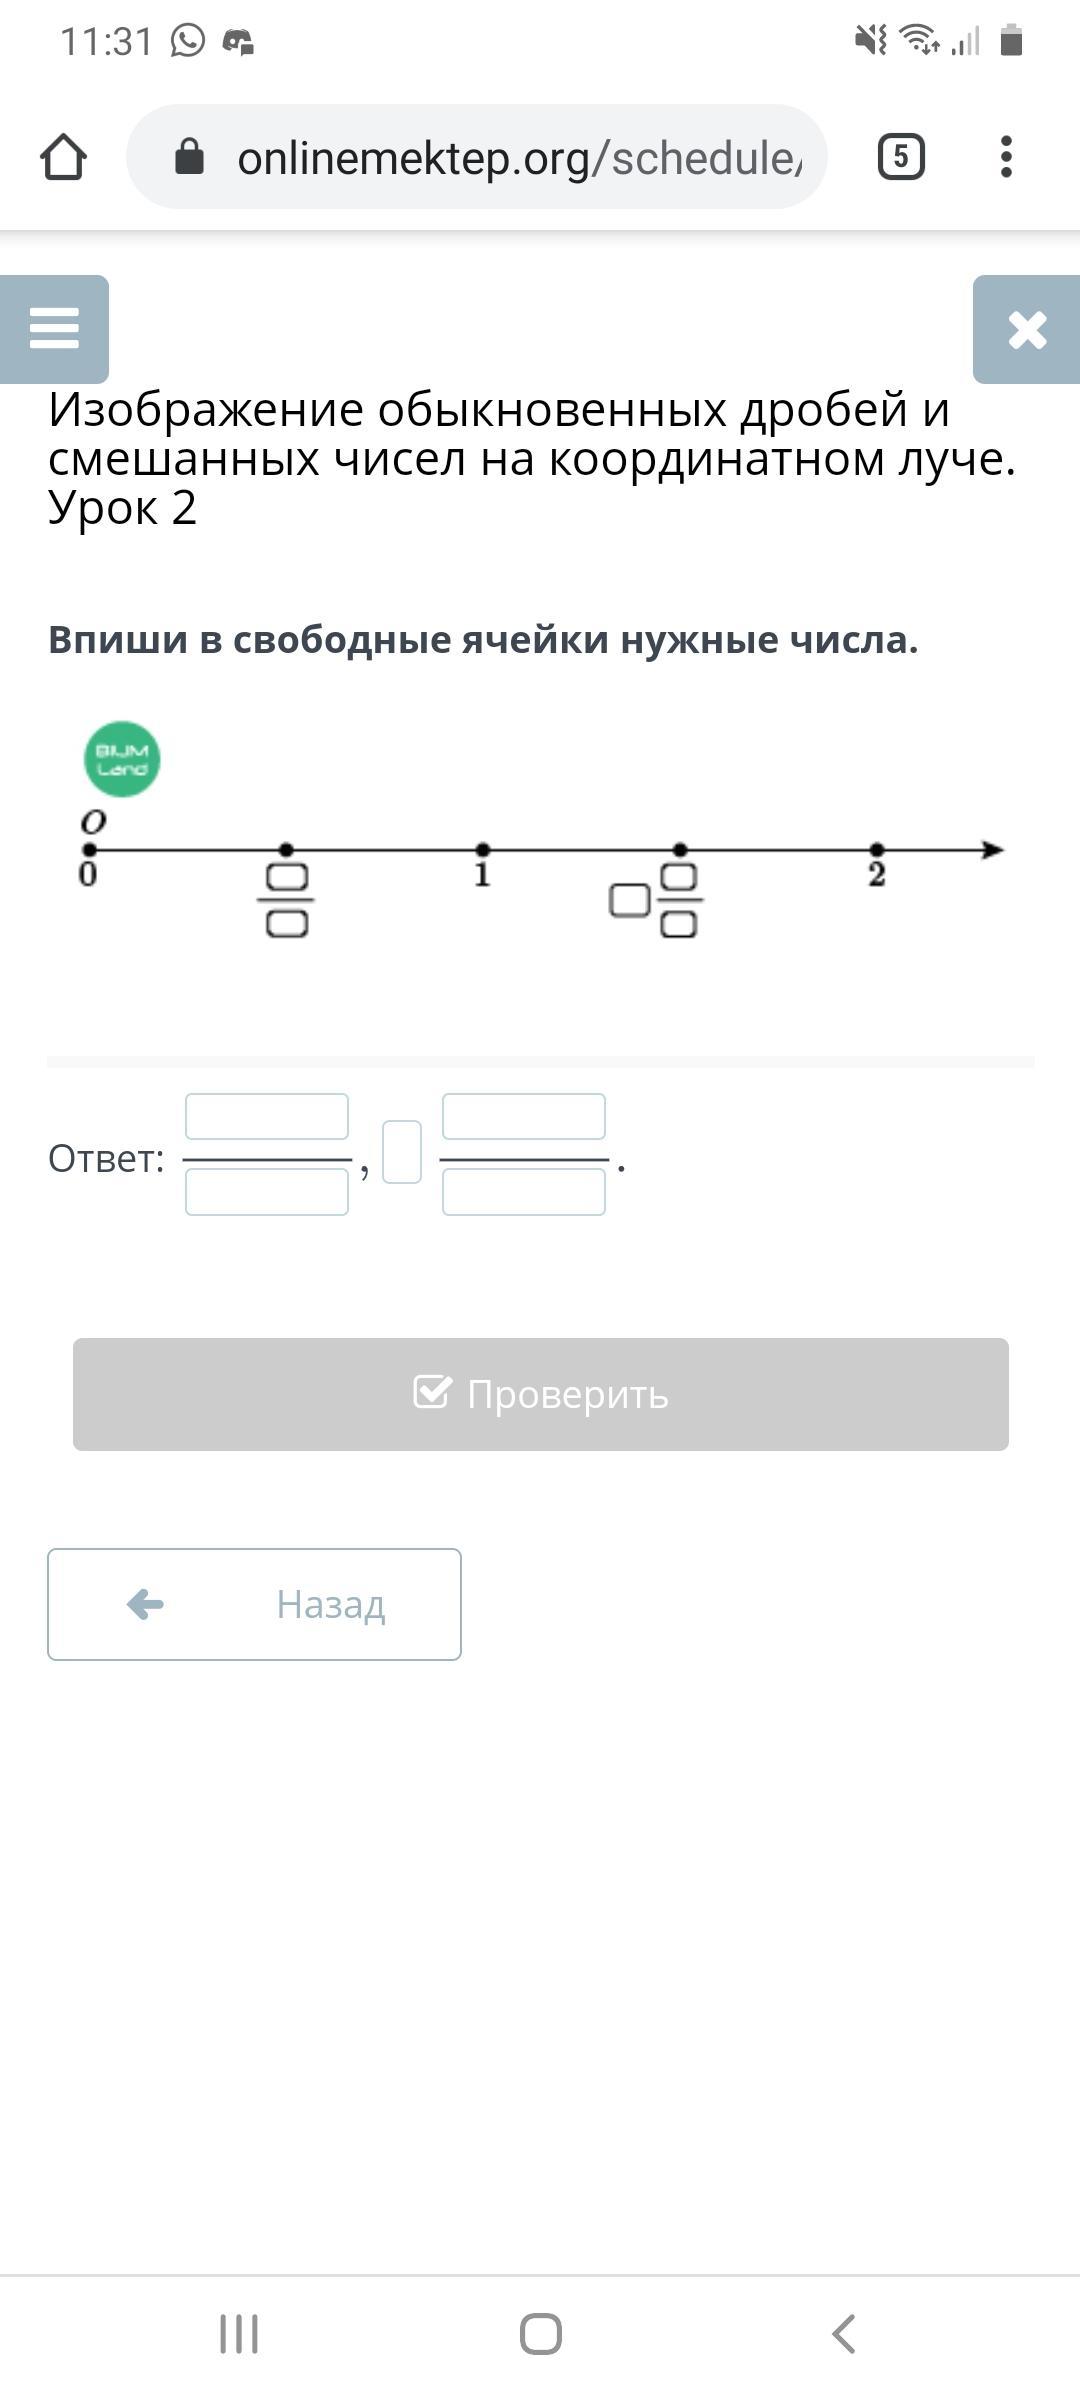Tap the browser home icon
Screen dimensions: 1080x2400
(63, 157)
